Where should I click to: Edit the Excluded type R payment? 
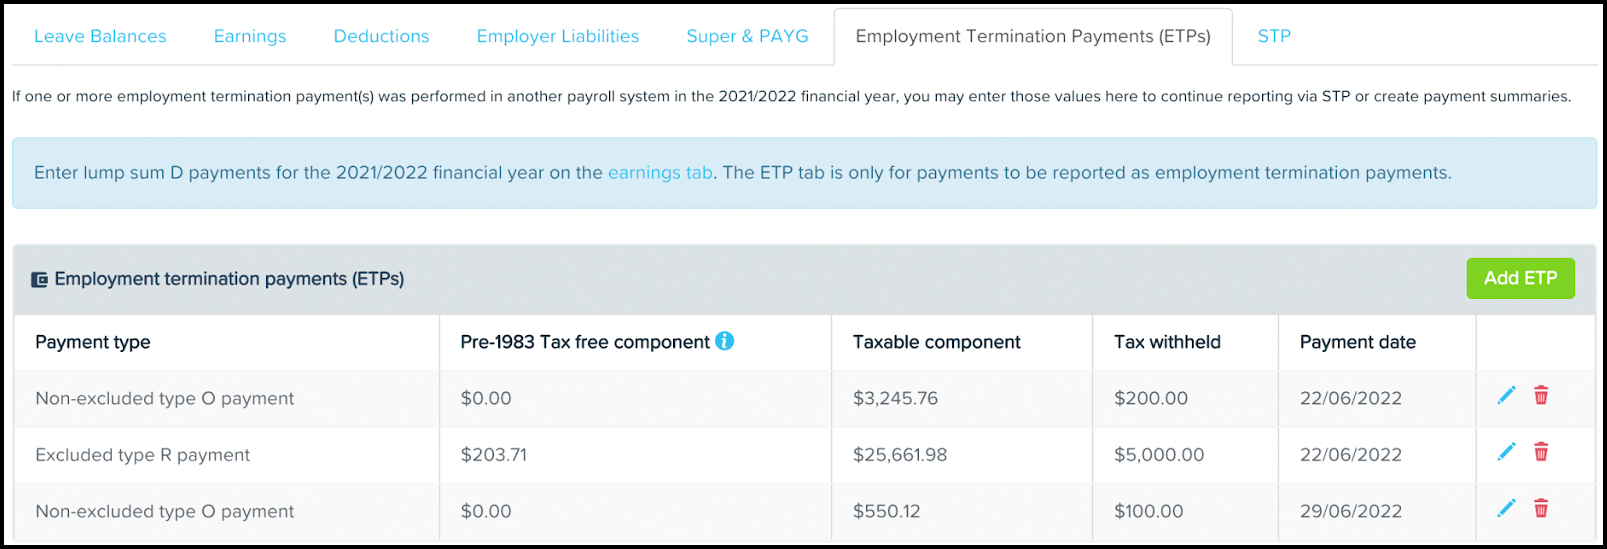1506,452
